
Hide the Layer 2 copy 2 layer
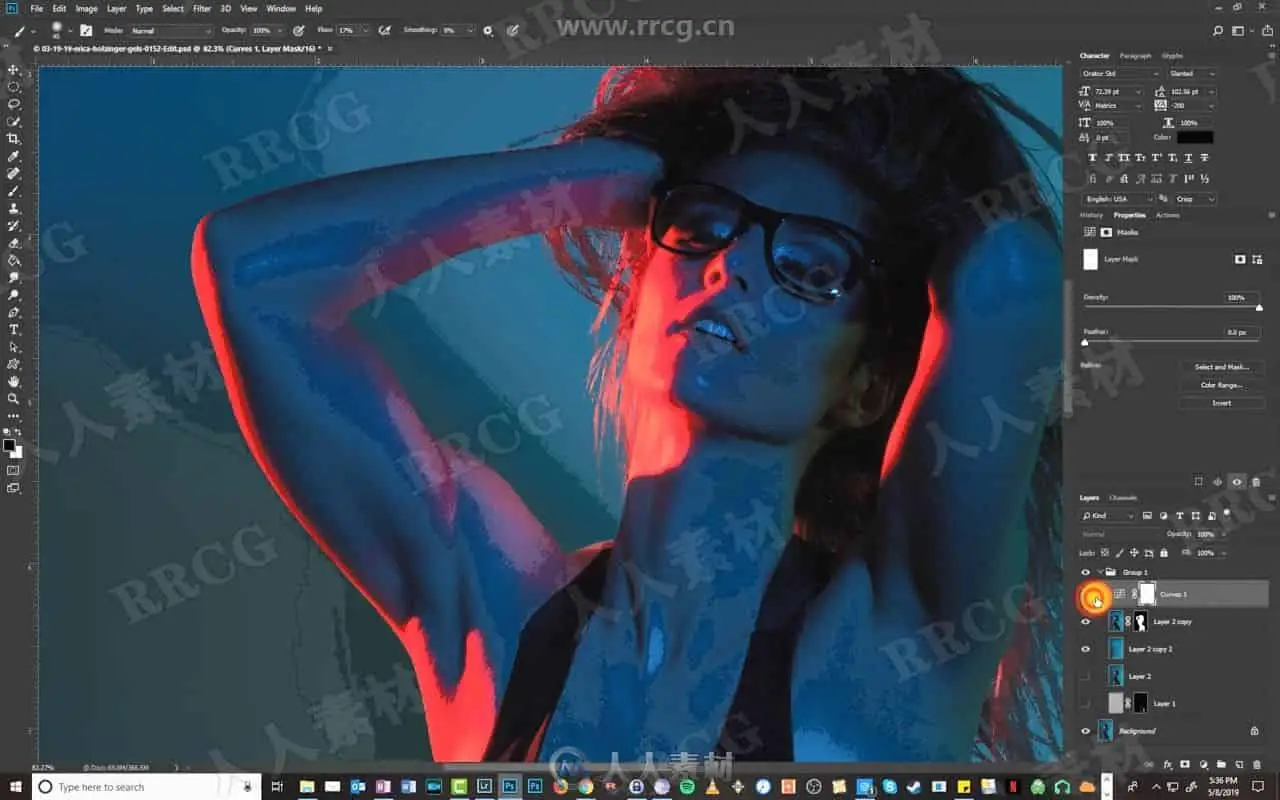[x=1086, y=649]
